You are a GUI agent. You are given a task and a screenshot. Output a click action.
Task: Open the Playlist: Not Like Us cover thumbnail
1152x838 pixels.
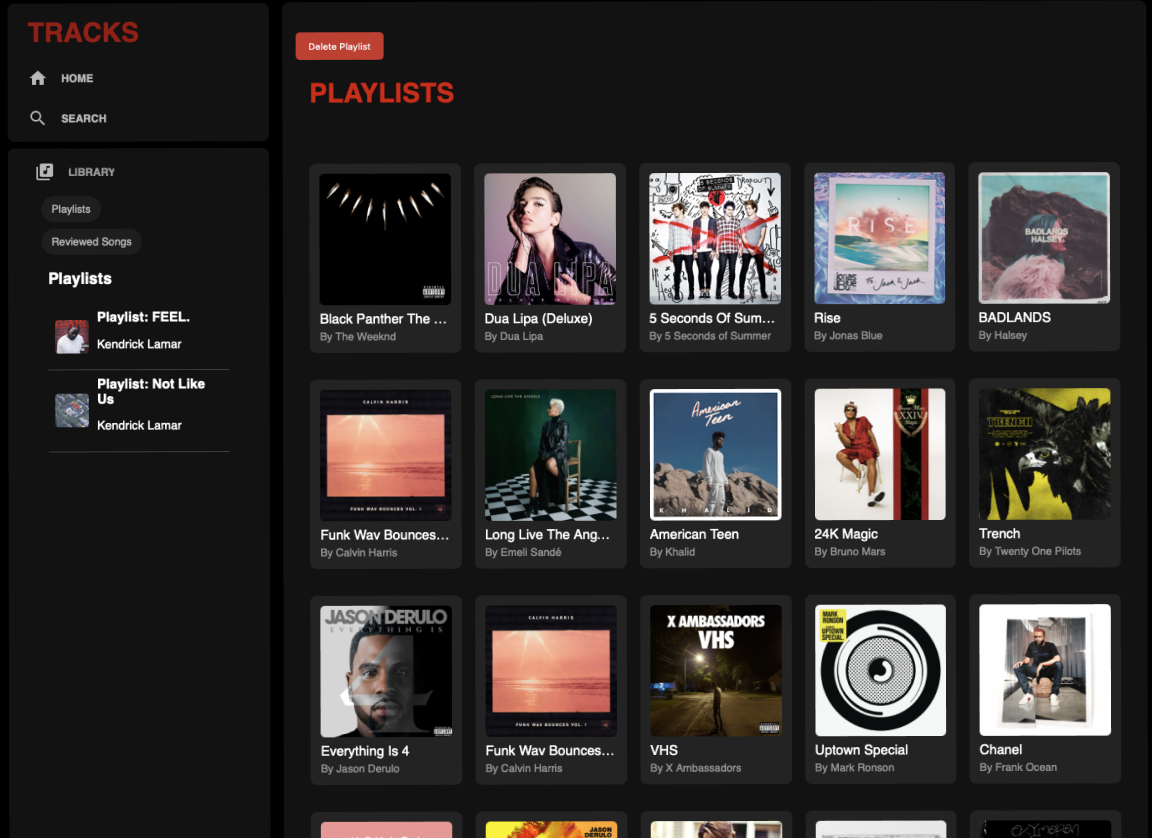[72, 410]
